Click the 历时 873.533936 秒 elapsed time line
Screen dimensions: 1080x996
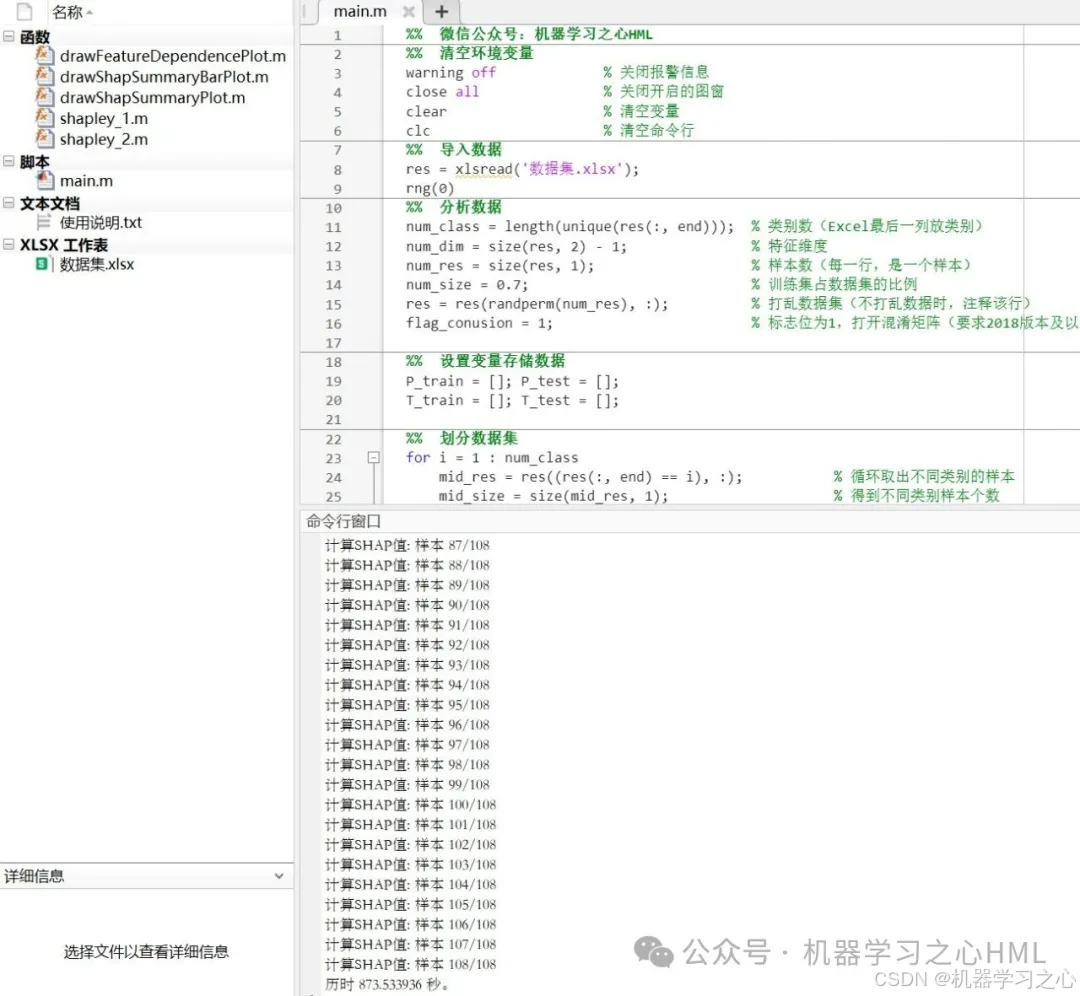point(386,984)
